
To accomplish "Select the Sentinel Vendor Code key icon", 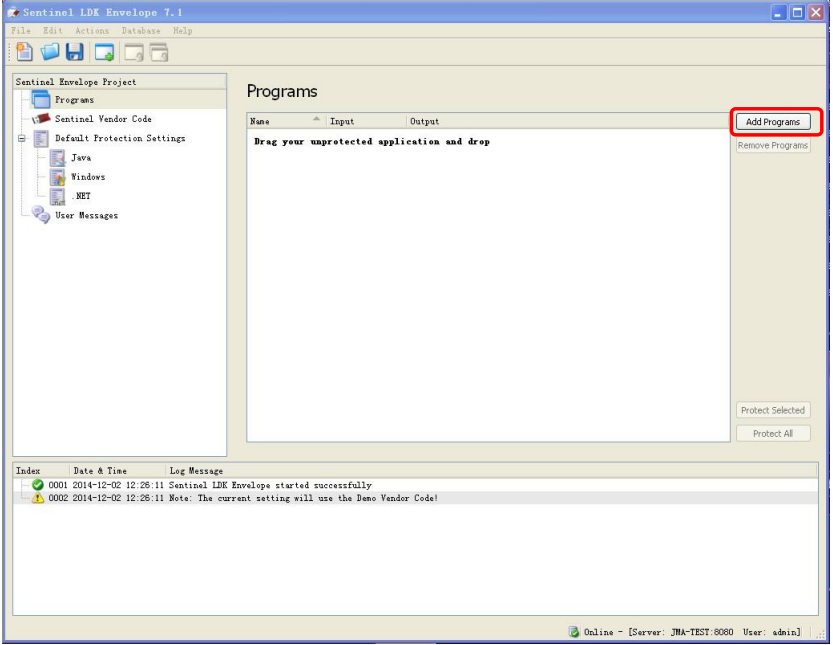I will [x=41, y=119].
